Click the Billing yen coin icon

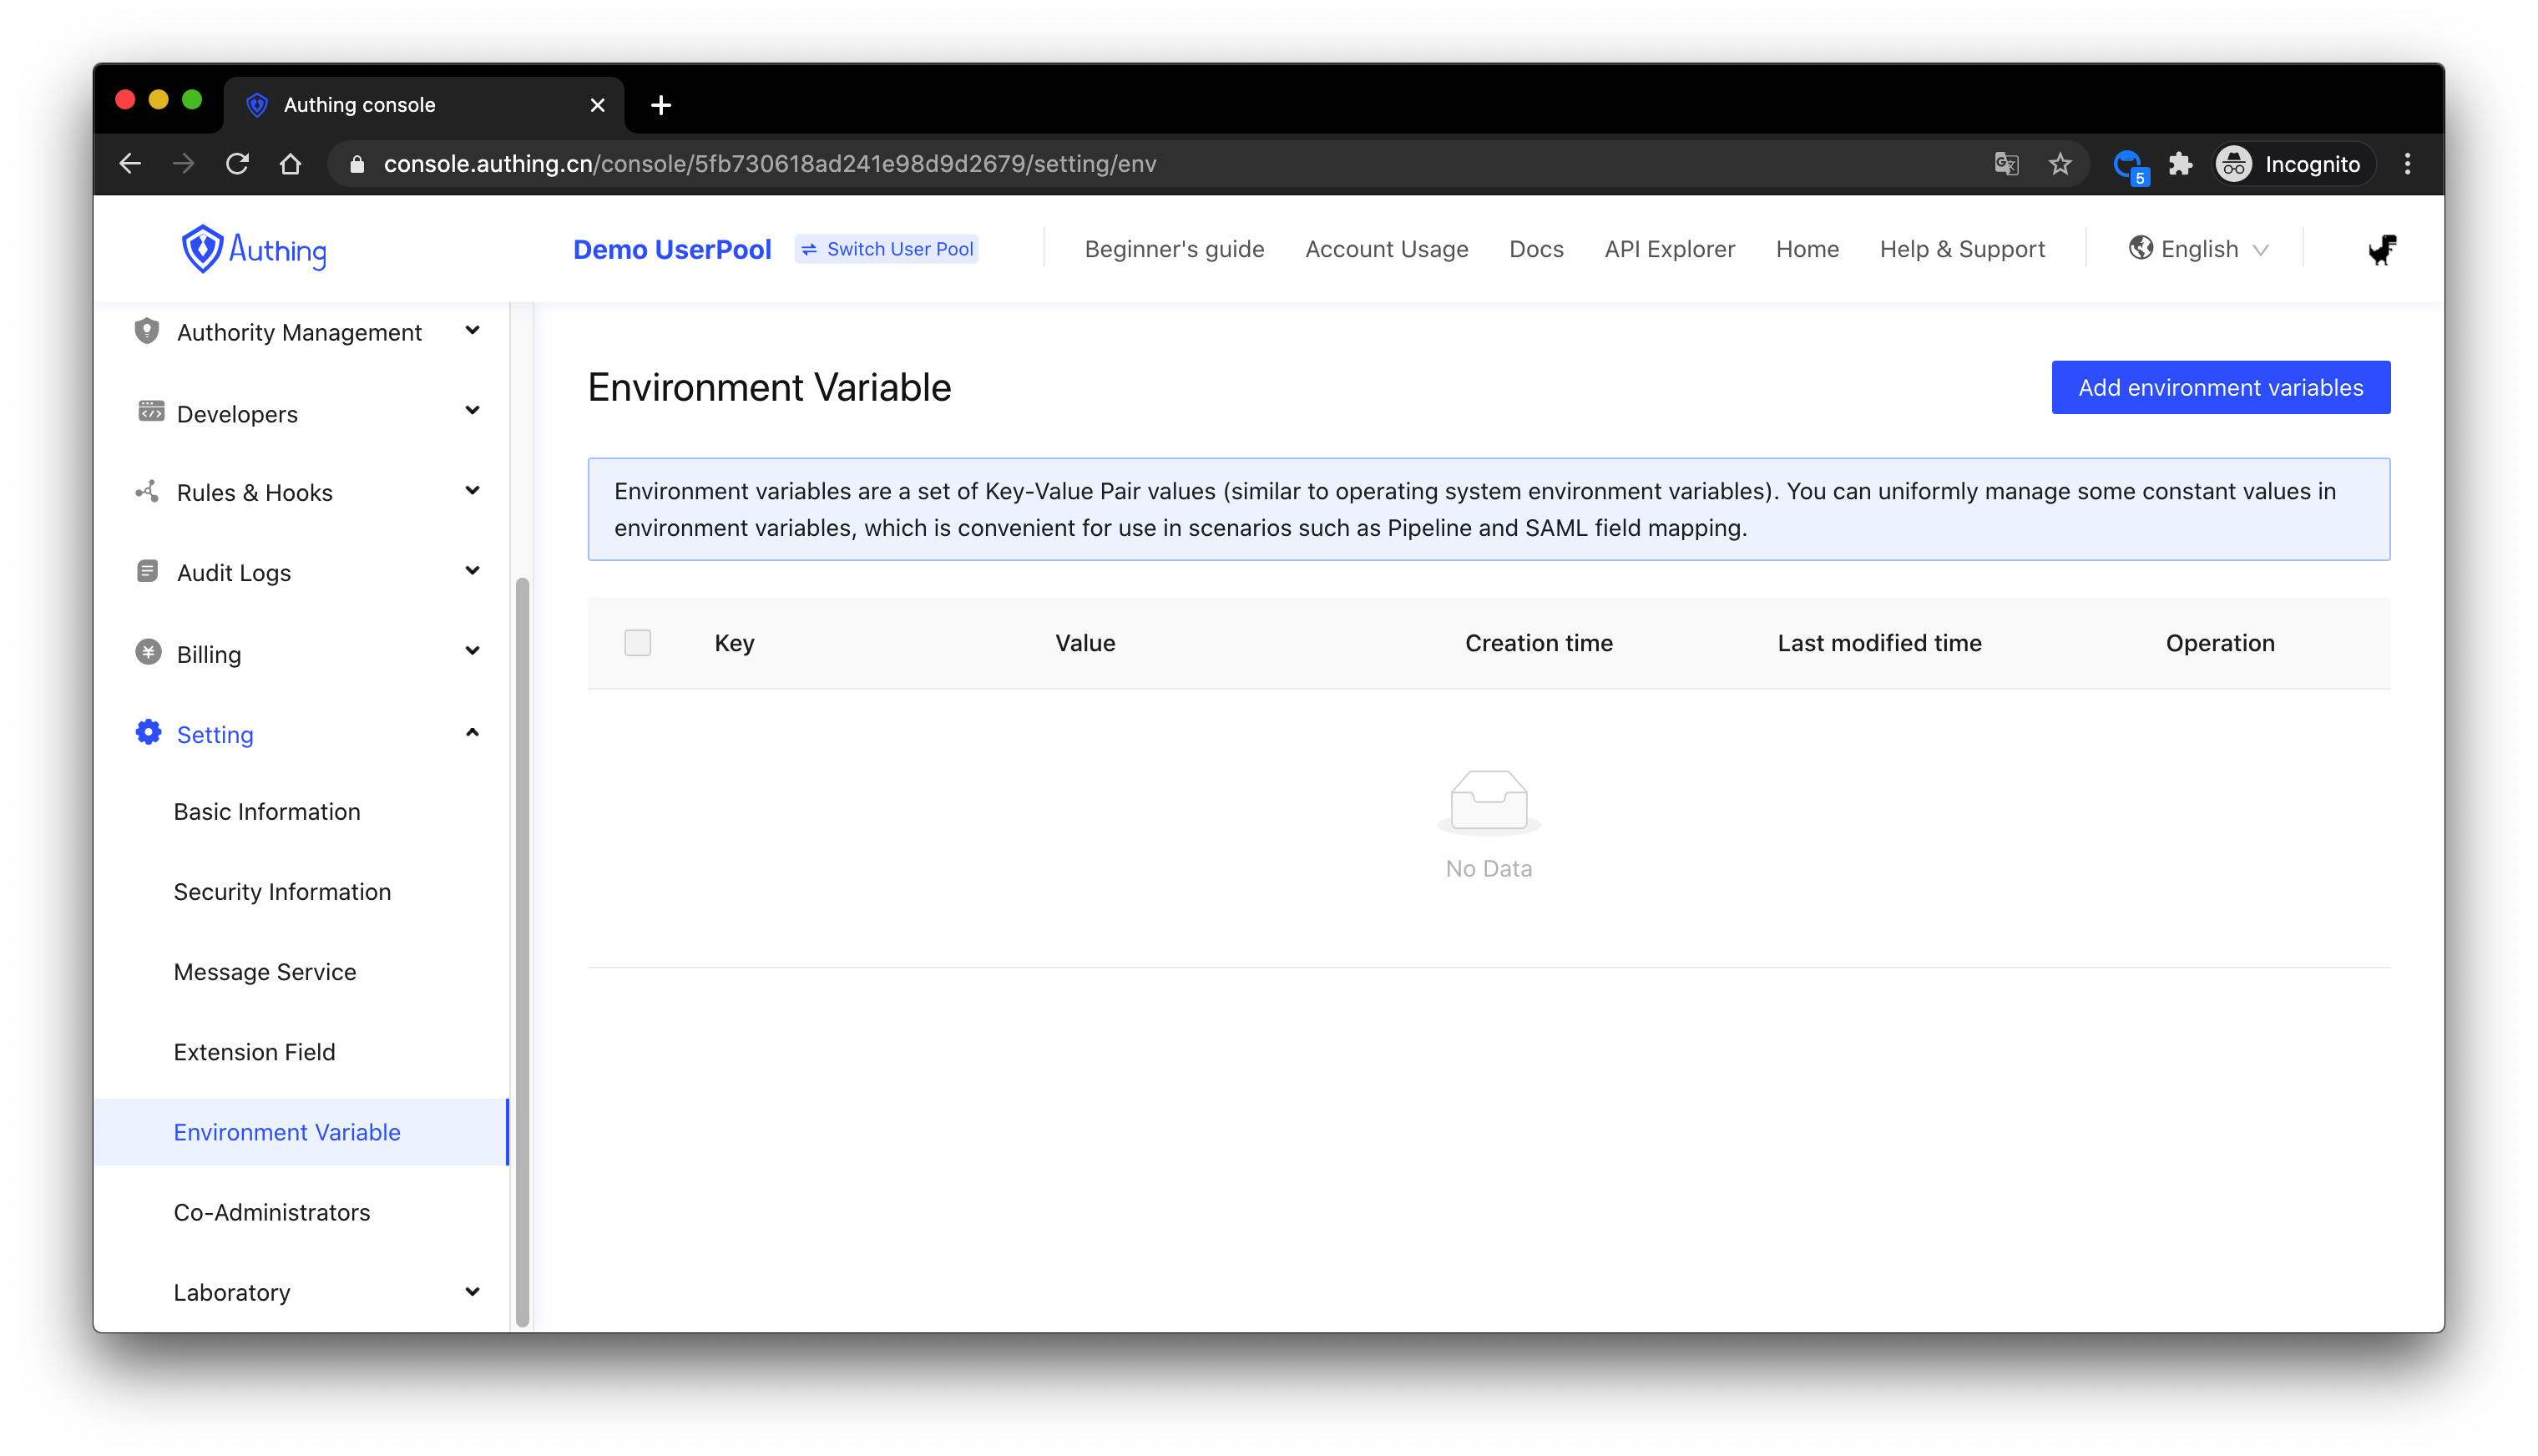(148, 652)
